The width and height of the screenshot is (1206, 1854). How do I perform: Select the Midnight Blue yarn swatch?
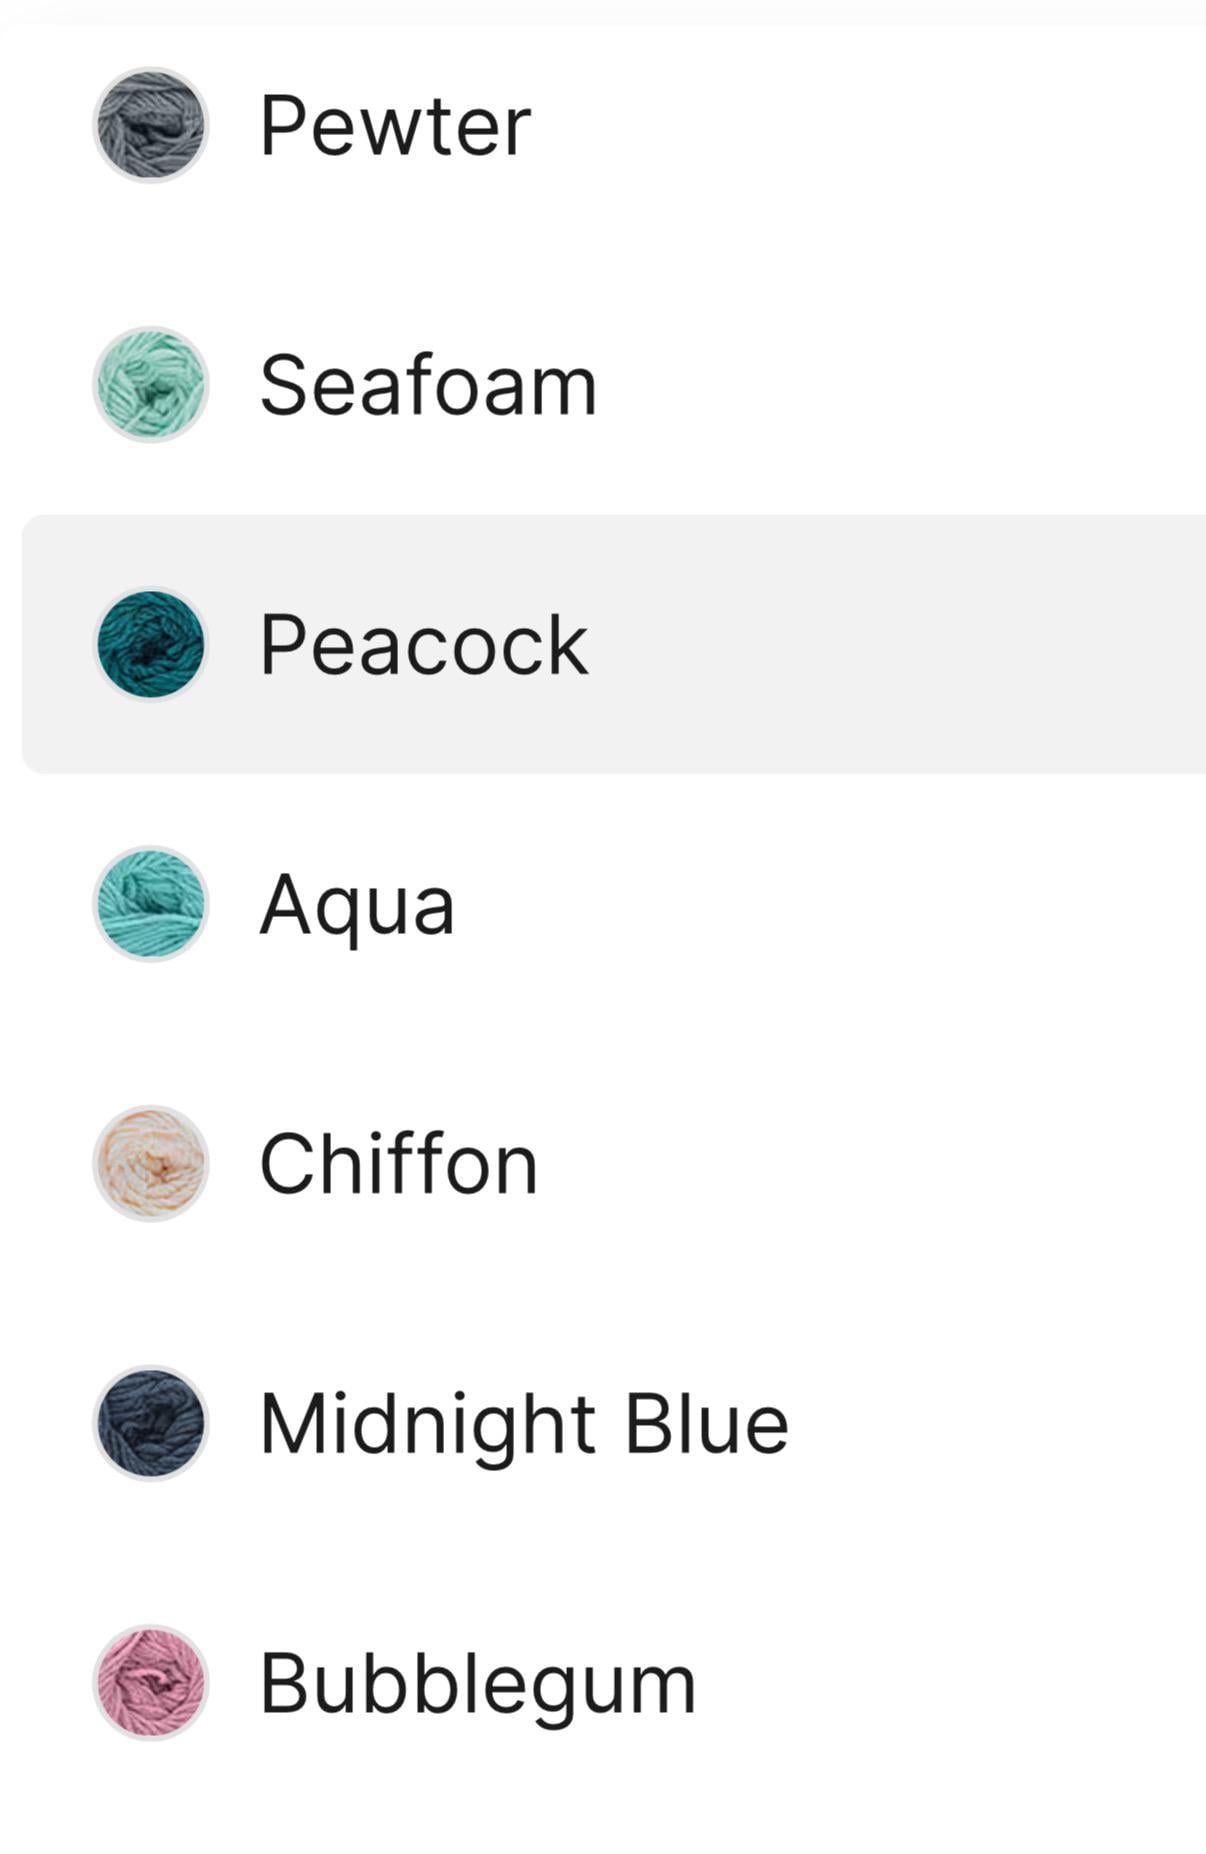point(151,1423)
